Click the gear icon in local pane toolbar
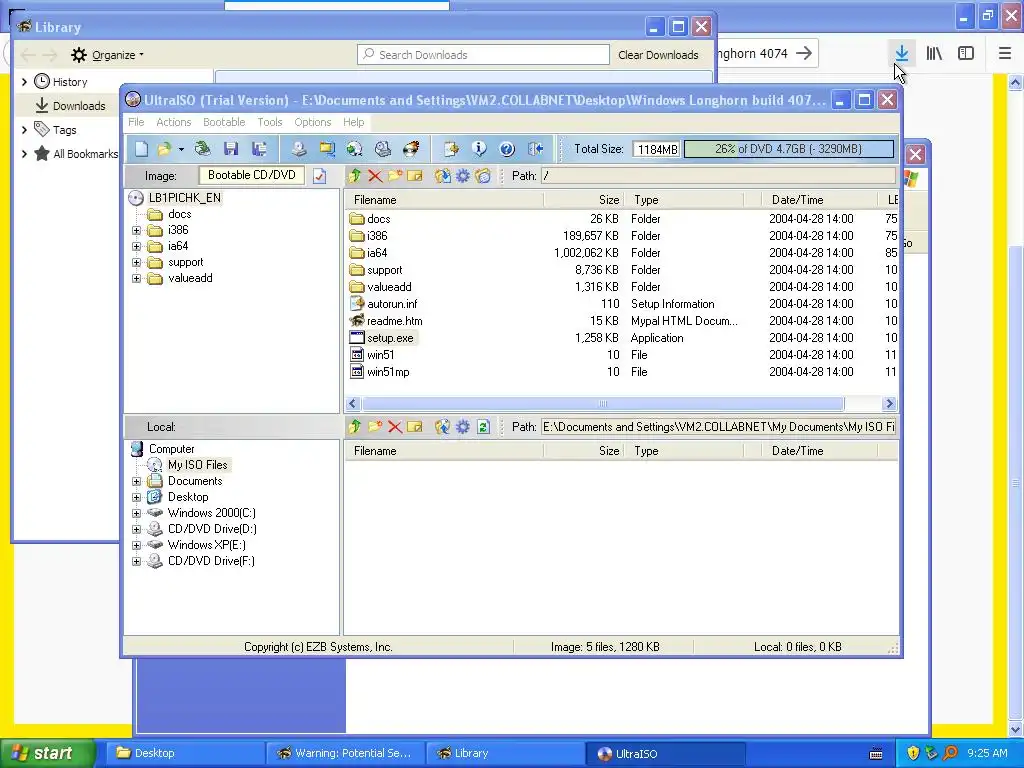1024x768 pixels. pos(462,426)
